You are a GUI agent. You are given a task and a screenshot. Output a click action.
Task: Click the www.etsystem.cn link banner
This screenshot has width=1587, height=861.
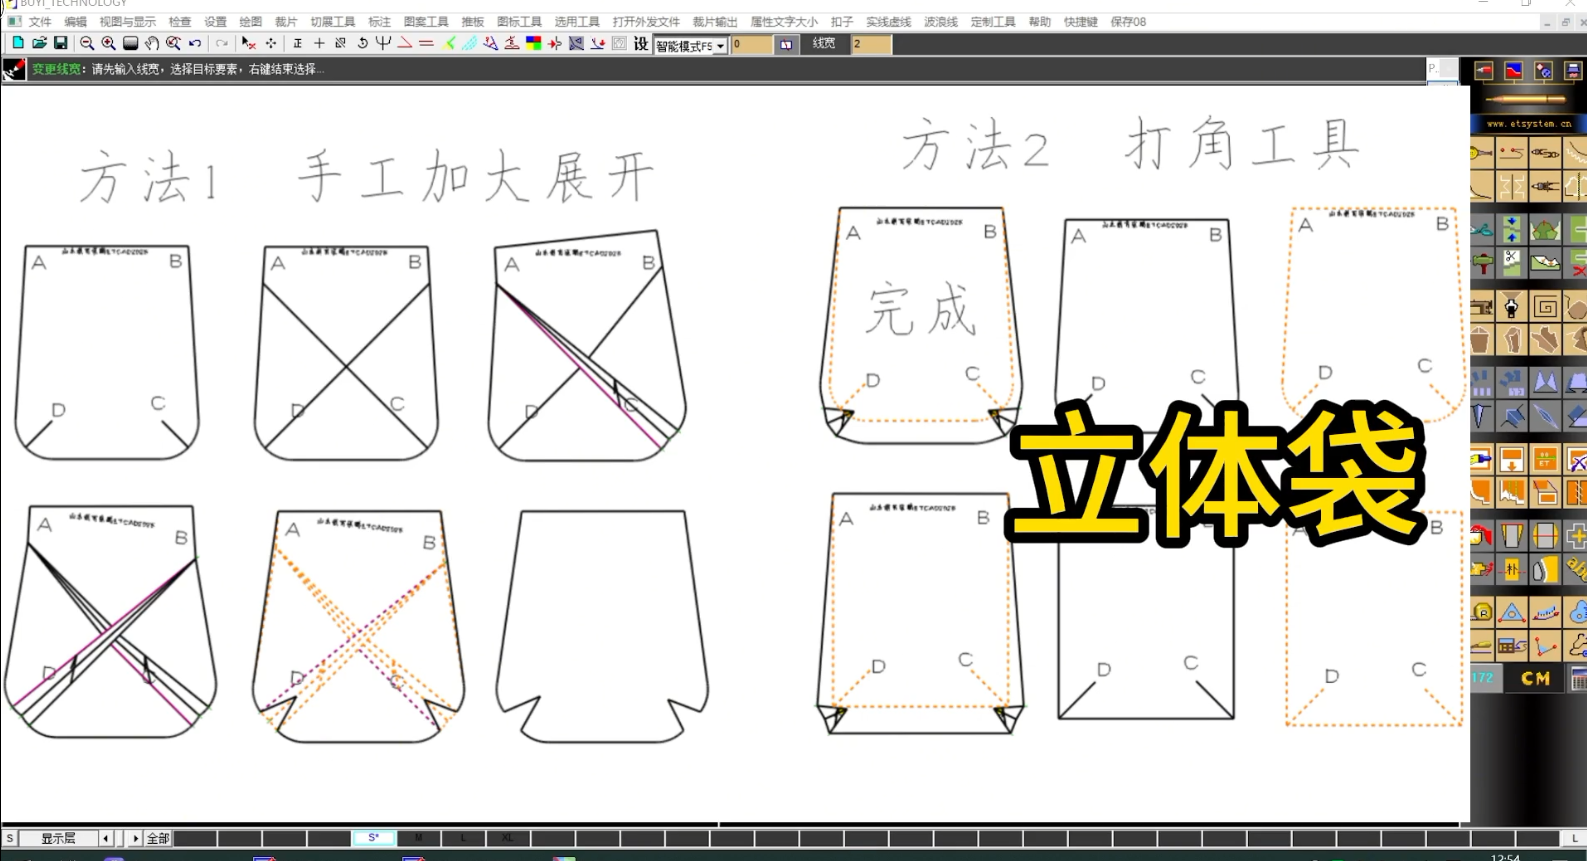(1528, 124)
